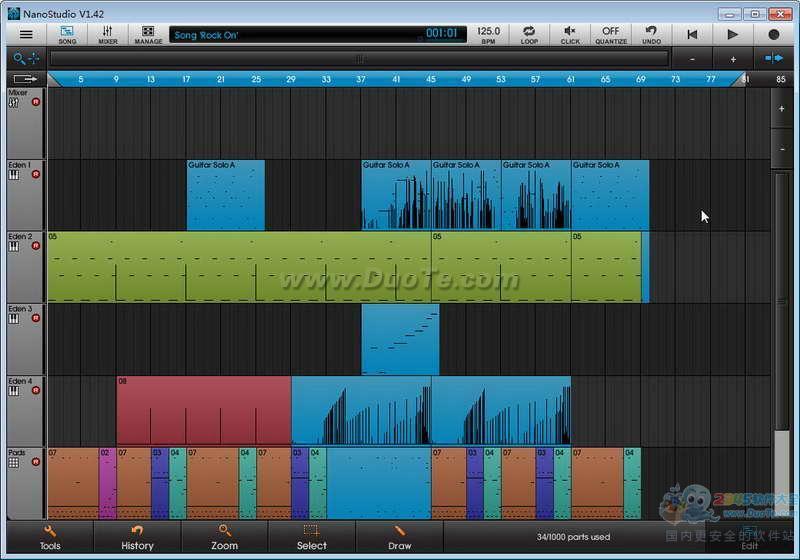
Task: Rewind to song start
Action: pos(692,34)
